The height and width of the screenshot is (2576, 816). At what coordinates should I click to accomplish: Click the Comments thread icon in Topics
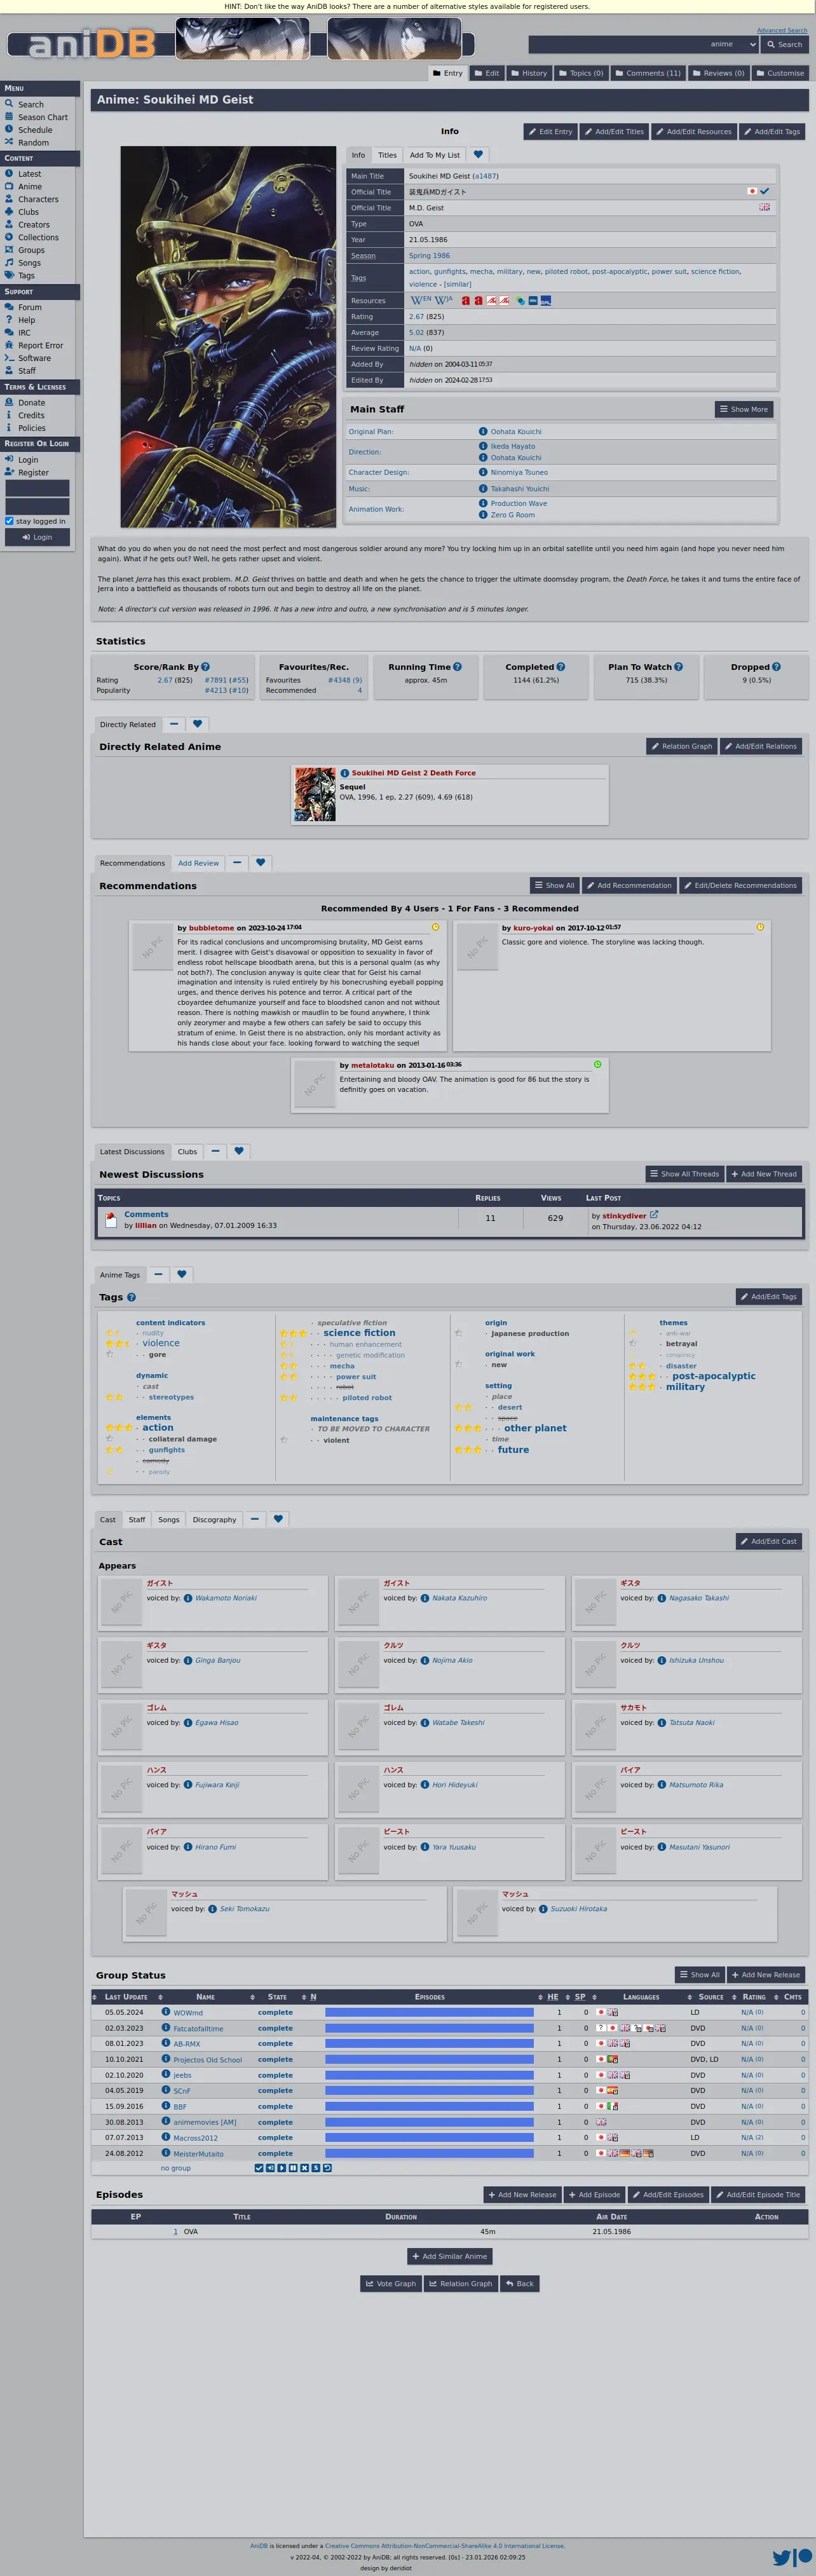111,1220
